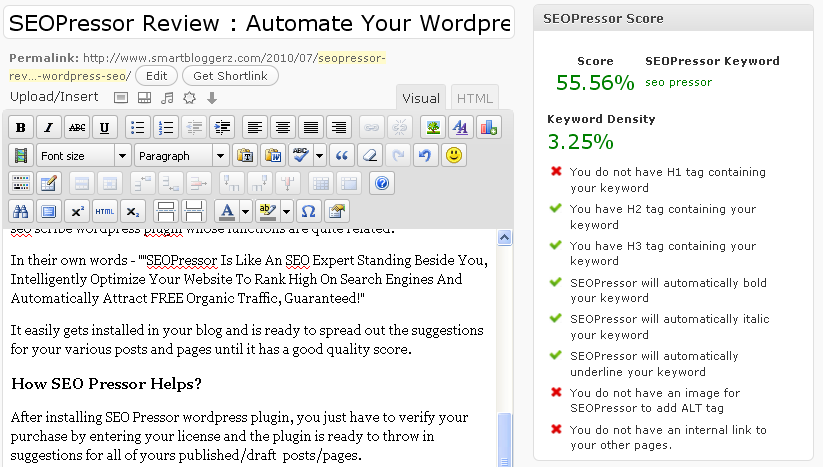Click the indent icon
The width and height of the screenshot is (823, 467).
pos(223,128)
